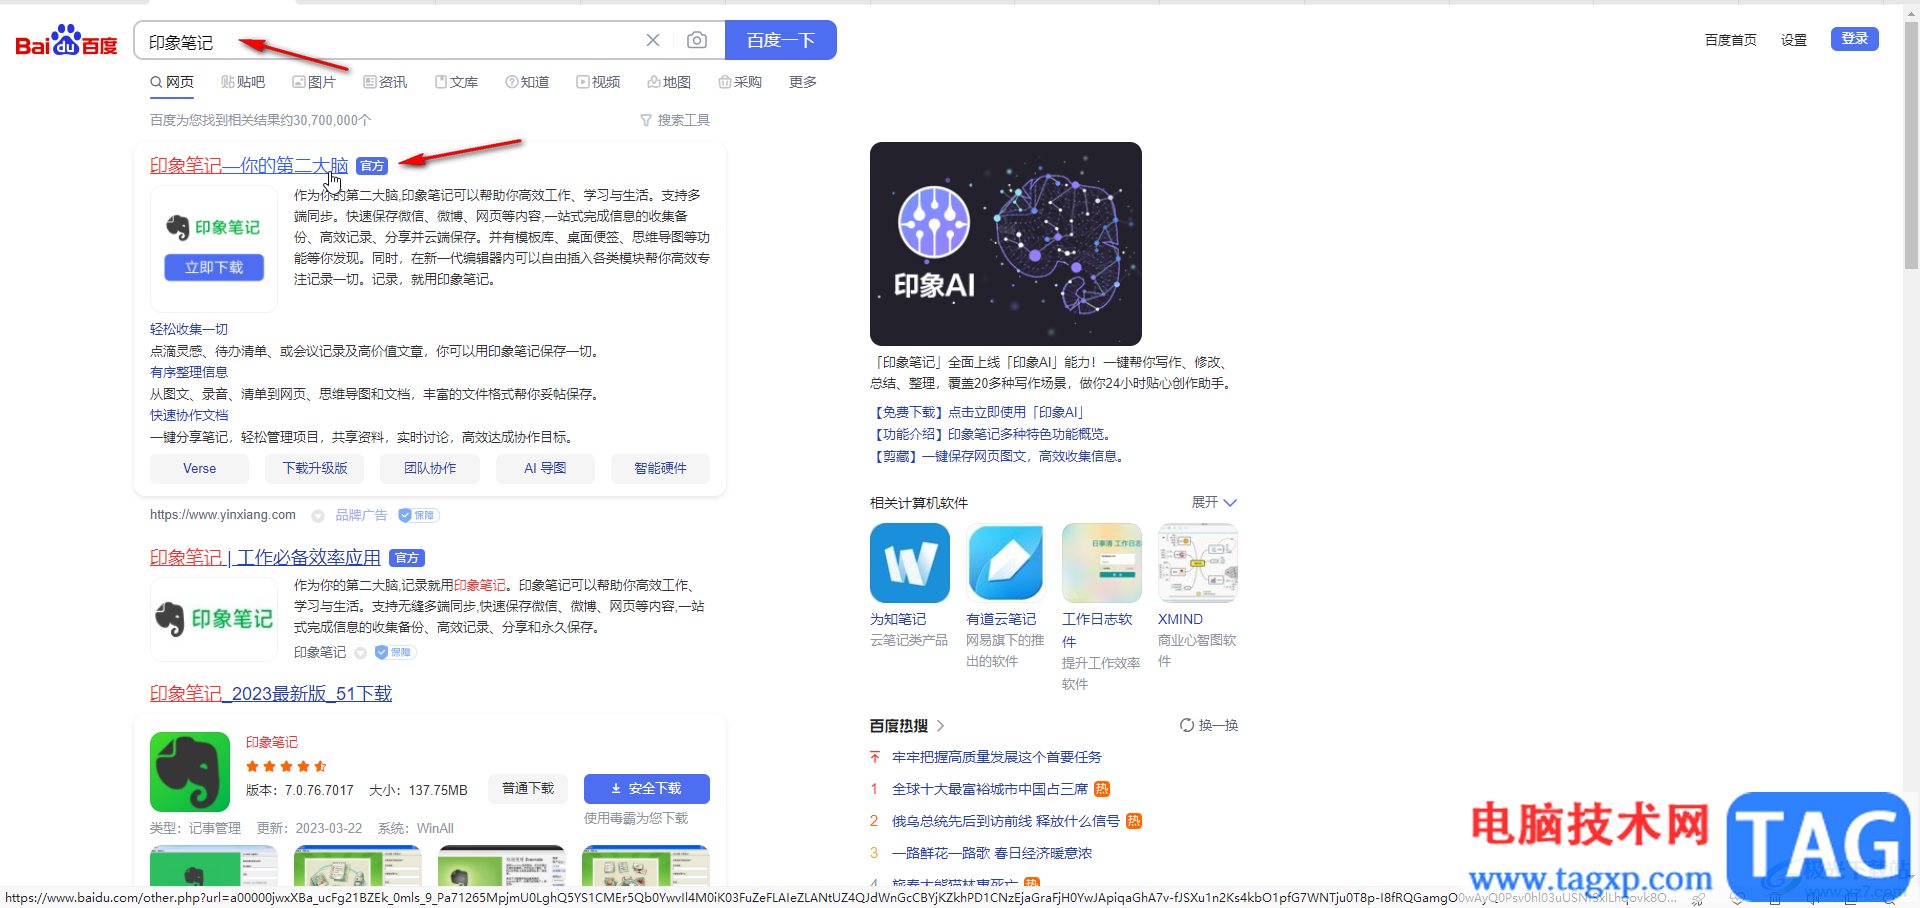
Task: Click the 智能硬件 button
Action: click(661, 468)
